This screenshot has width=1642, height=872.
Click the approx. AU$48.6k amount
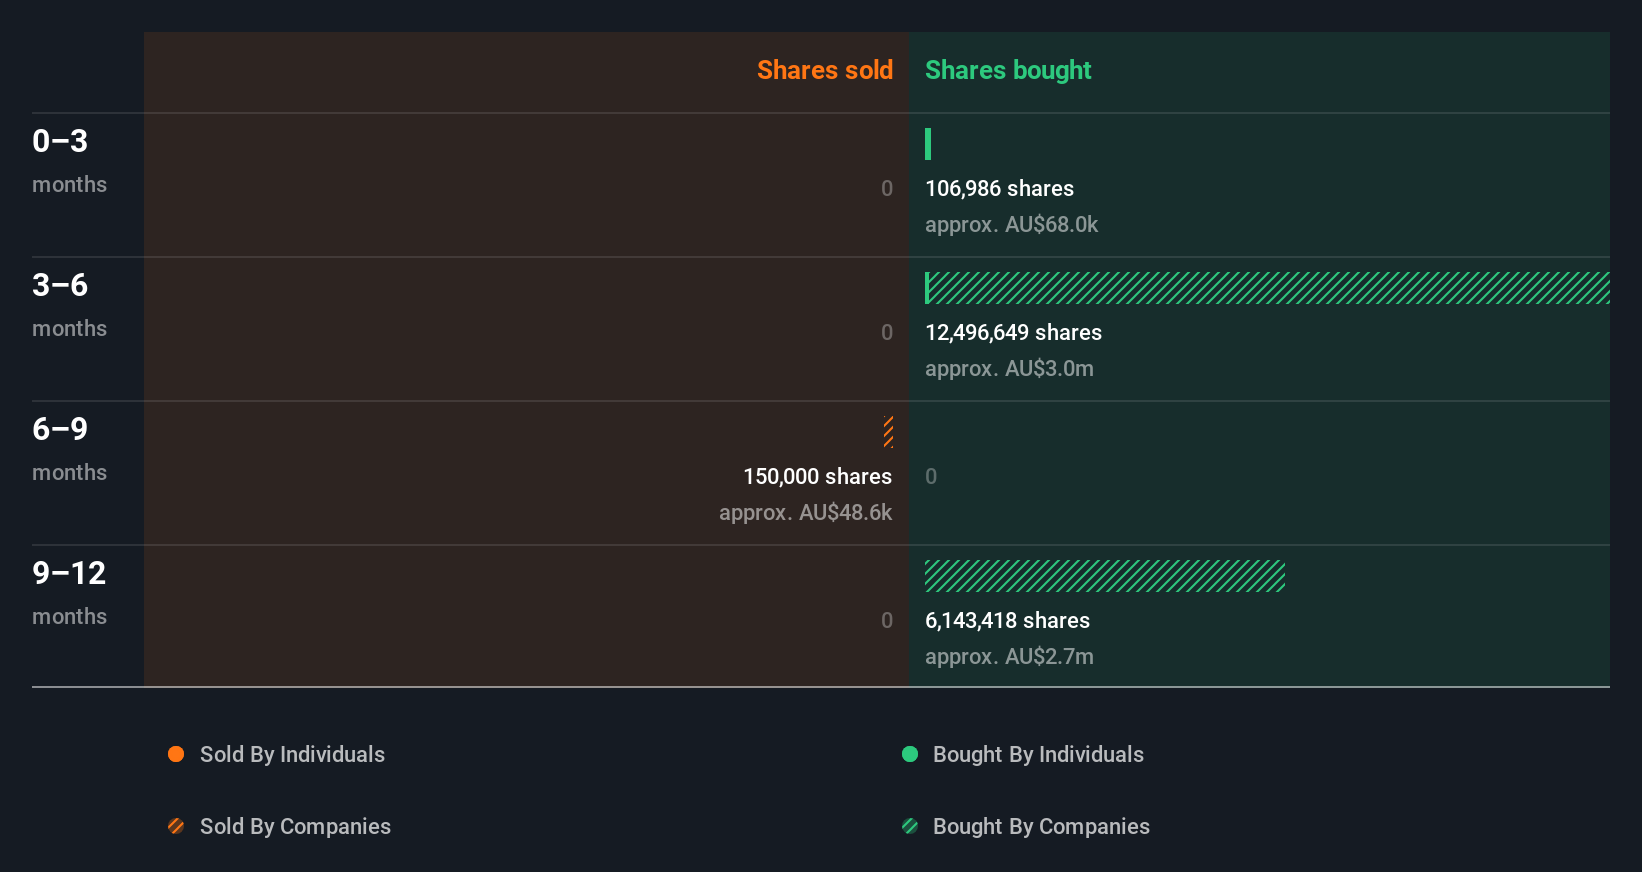(805, 512)
